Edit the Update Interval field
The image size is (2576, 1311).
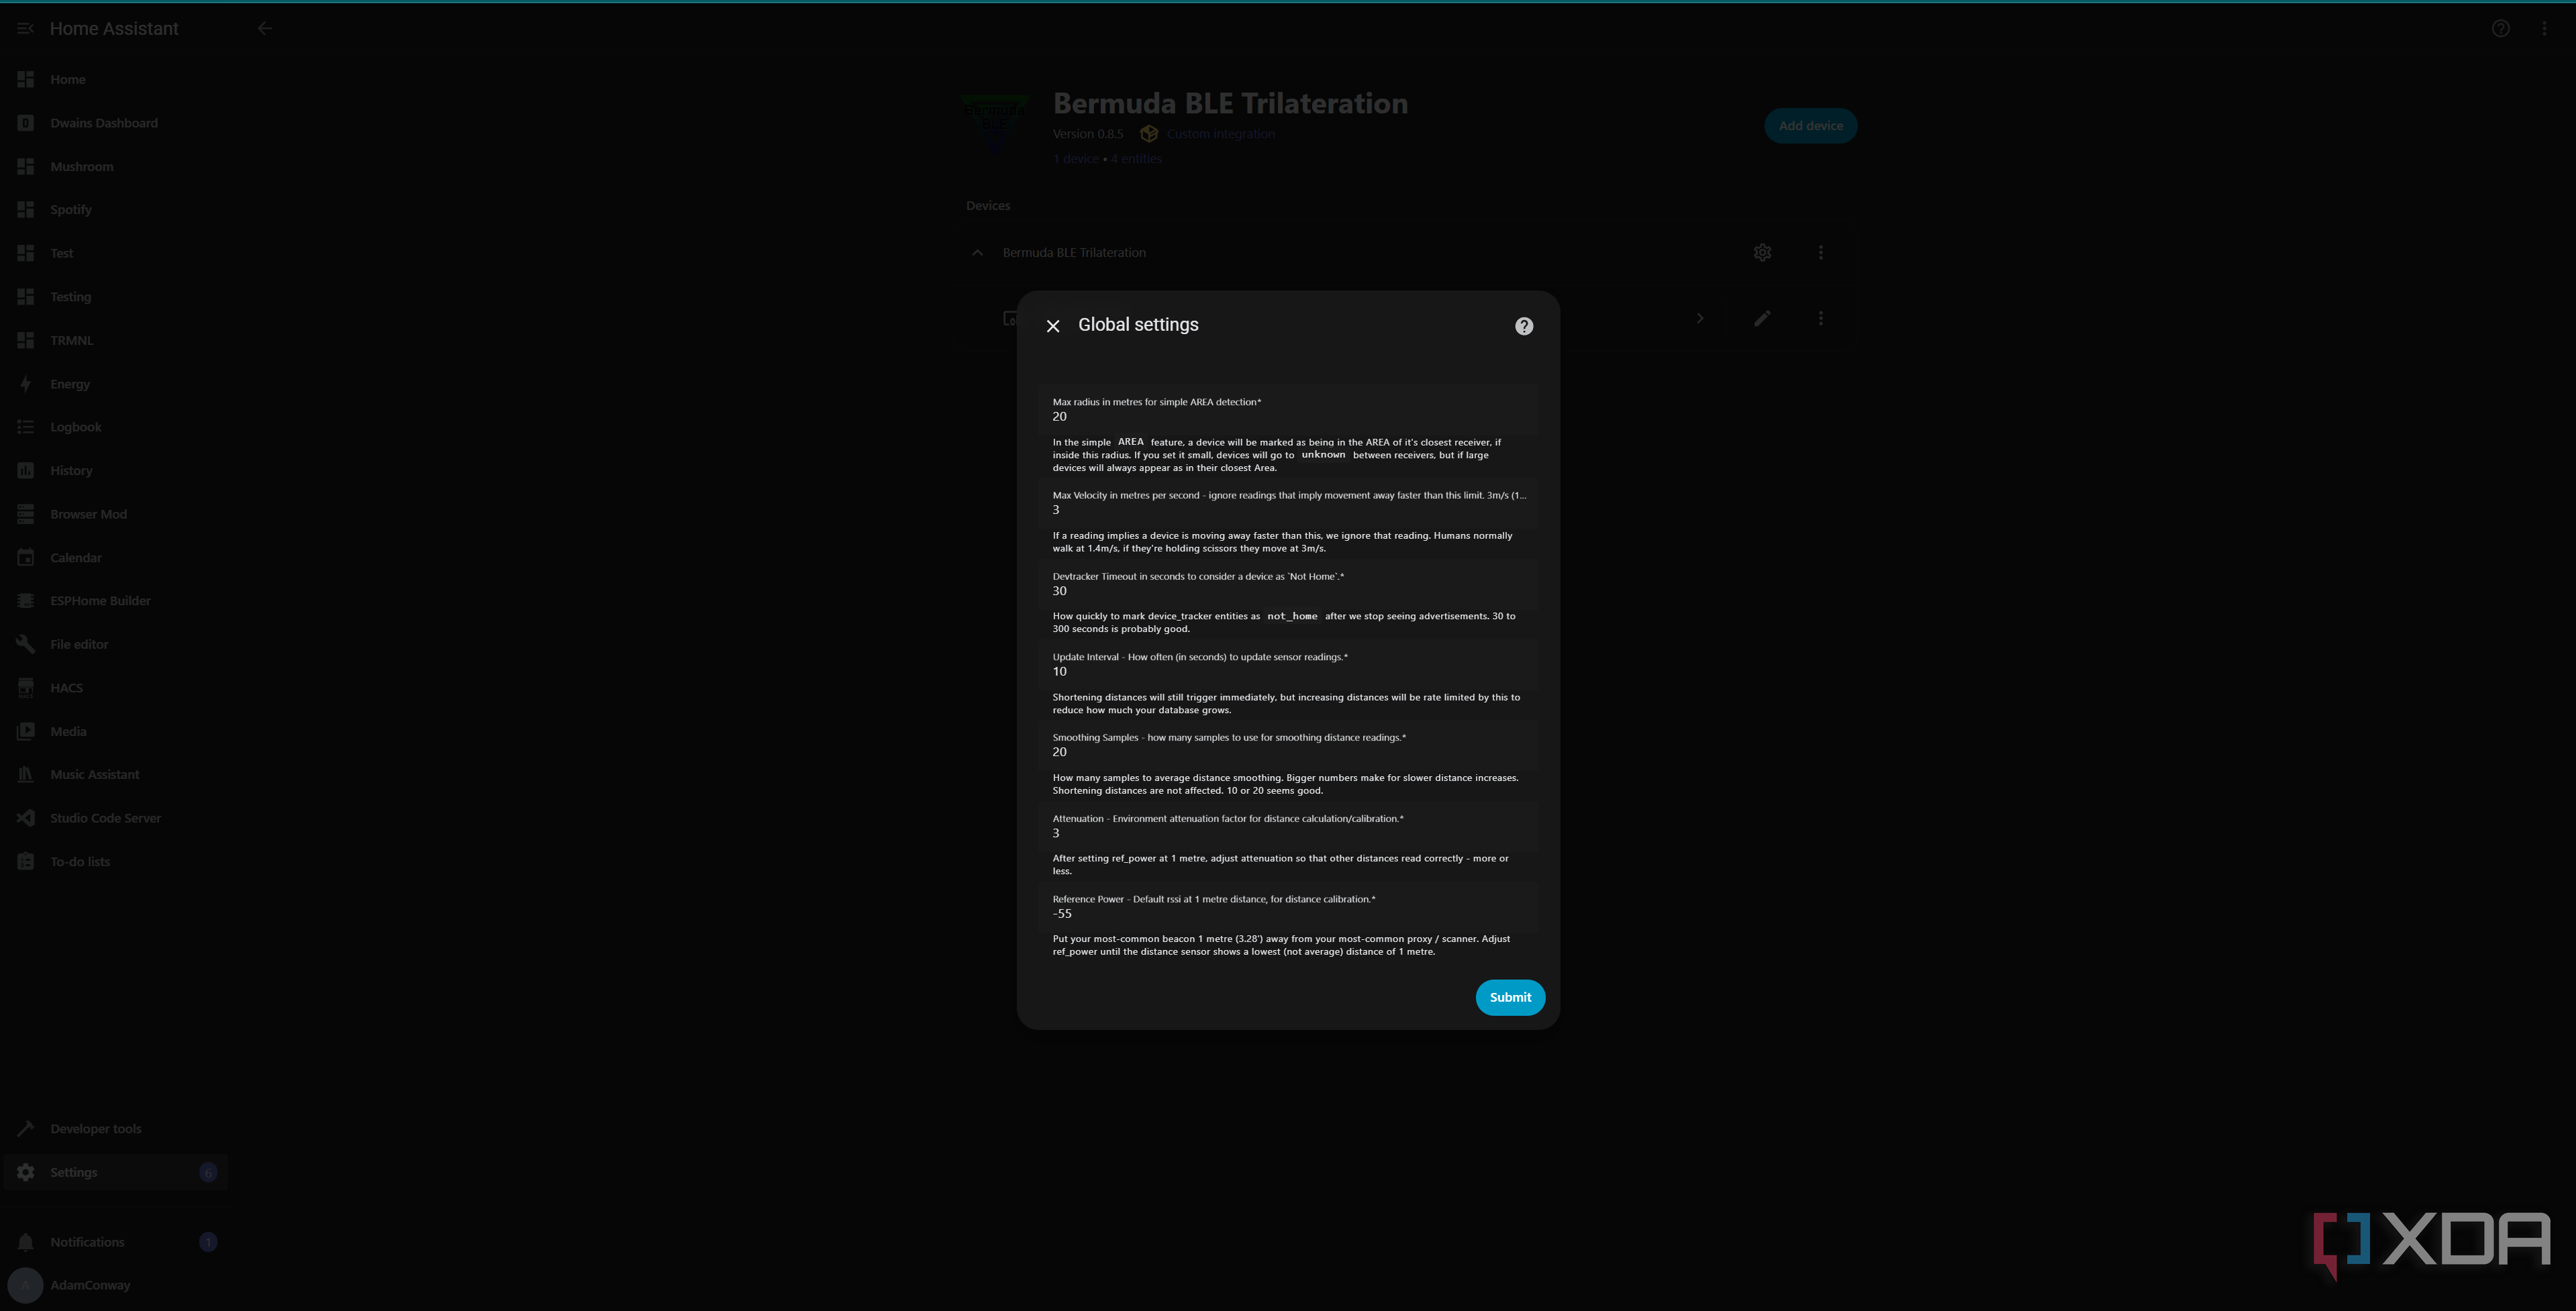[x=1288, y=664]
